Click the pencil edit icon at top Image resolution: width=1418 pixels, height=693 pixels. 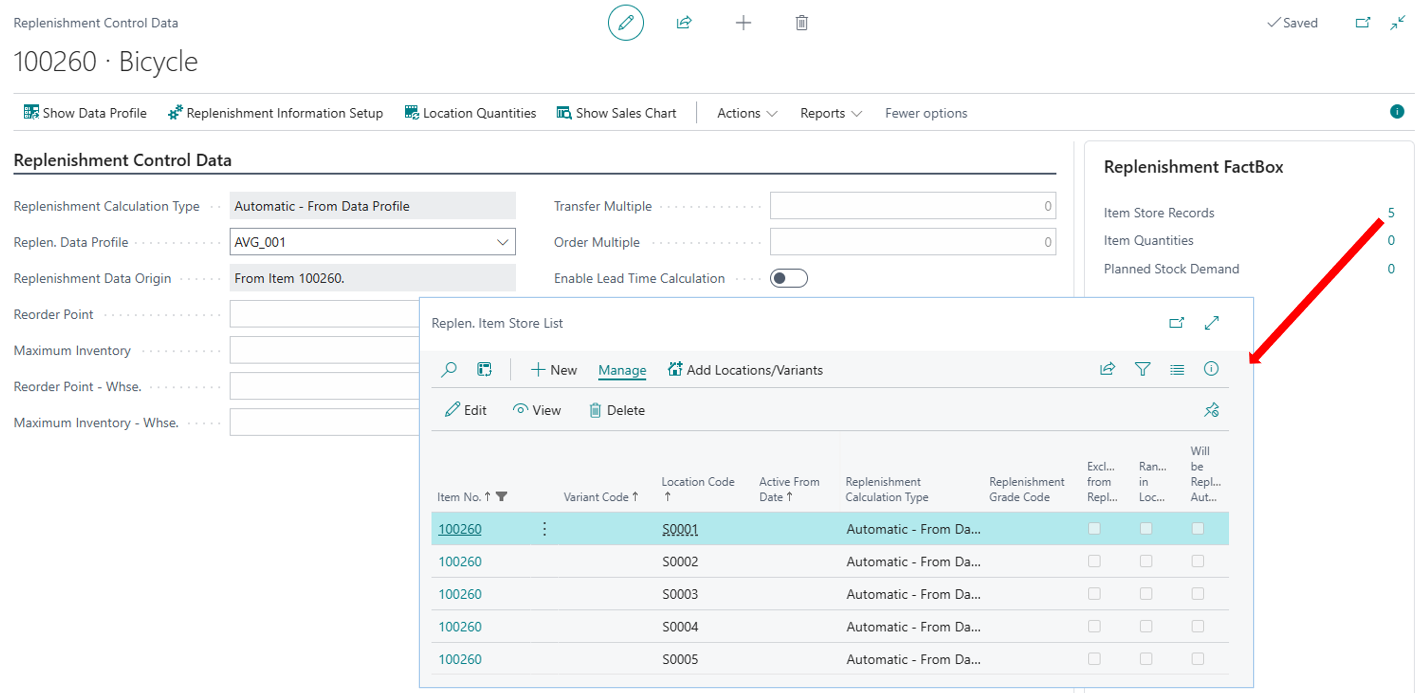click(x=626, y=22)
